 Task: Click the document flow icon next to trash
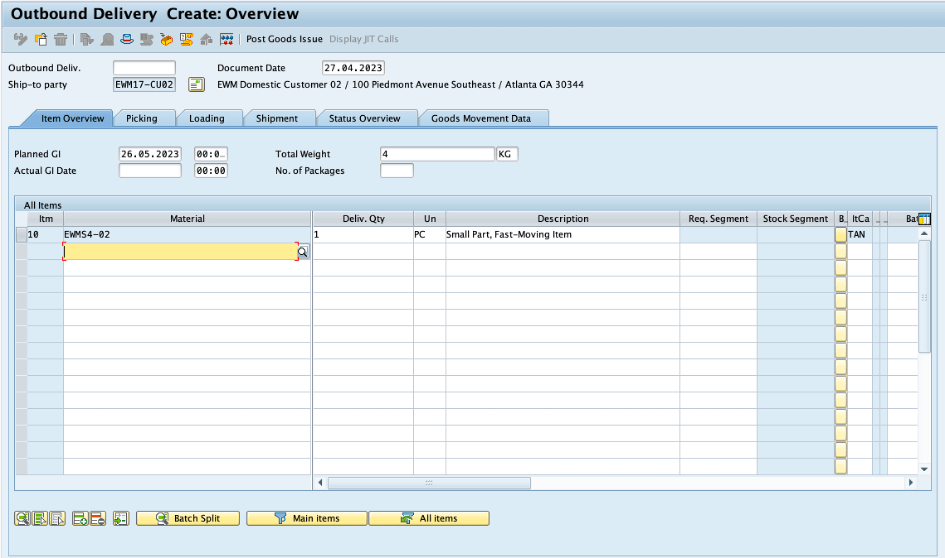pyautogui.click(x=87, y=39)
